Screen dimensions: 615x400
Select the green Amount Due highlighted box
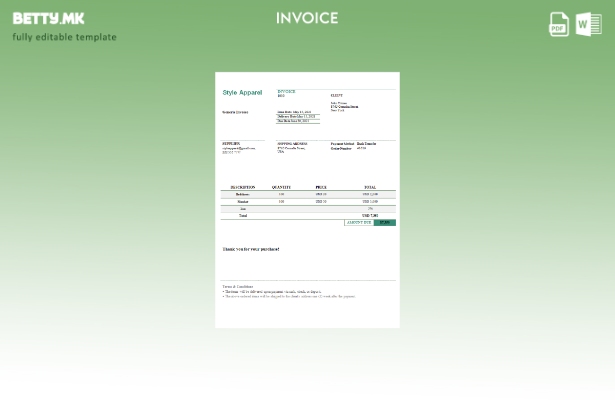pos(385,222)
